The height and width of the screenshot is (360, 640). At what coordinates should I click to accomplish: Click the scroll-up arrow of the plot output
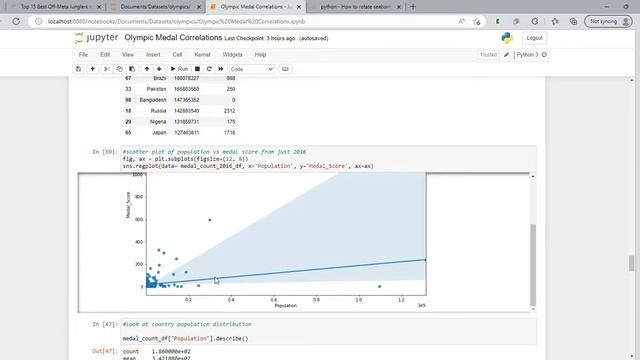coord(533,176)
